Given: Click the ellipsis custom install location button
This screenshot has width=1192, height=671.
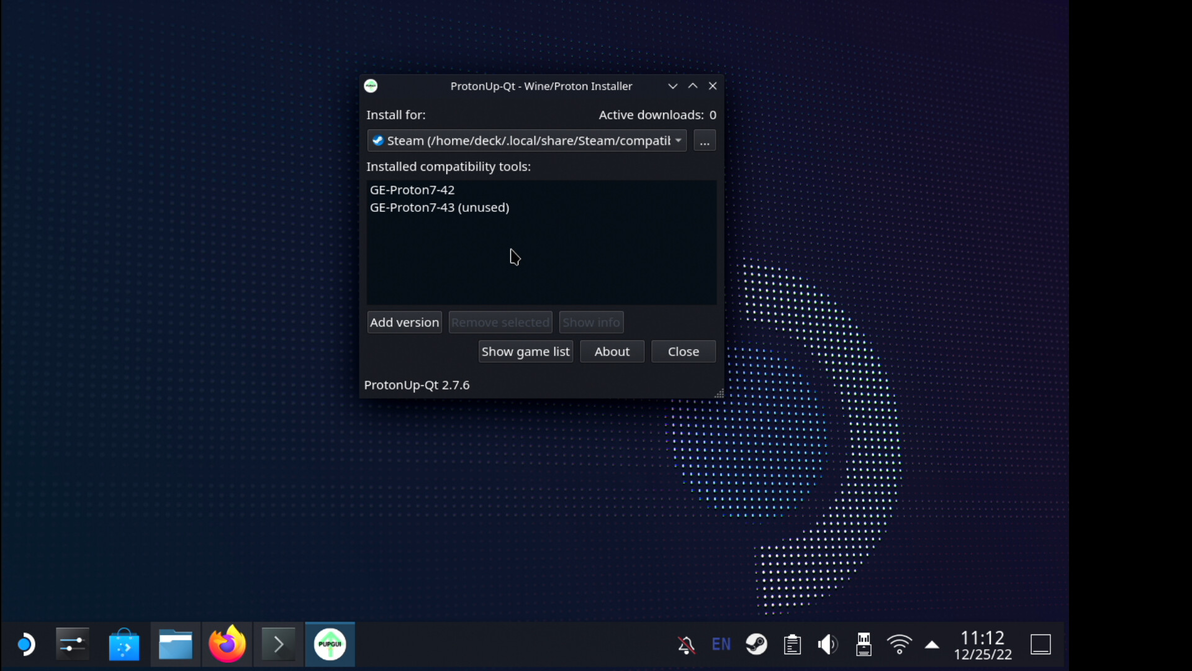Looking at the screenshot, I should [705, 141].
